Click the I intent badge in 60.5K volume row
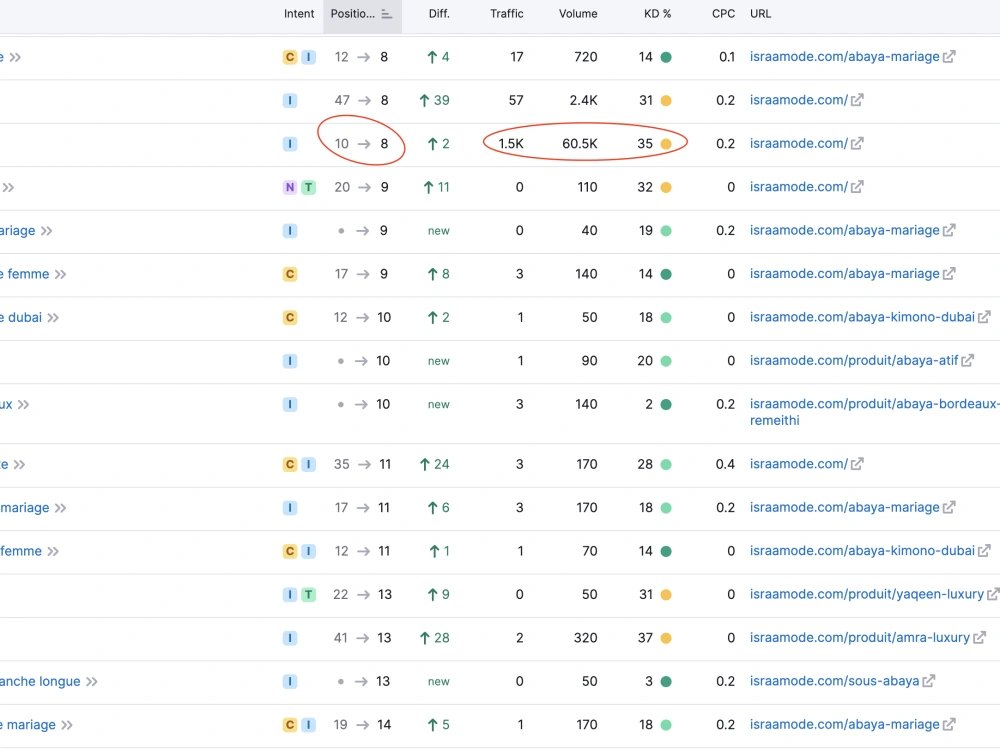The height and width of the screenshot is (750, 1000). [x=290, y=144]
